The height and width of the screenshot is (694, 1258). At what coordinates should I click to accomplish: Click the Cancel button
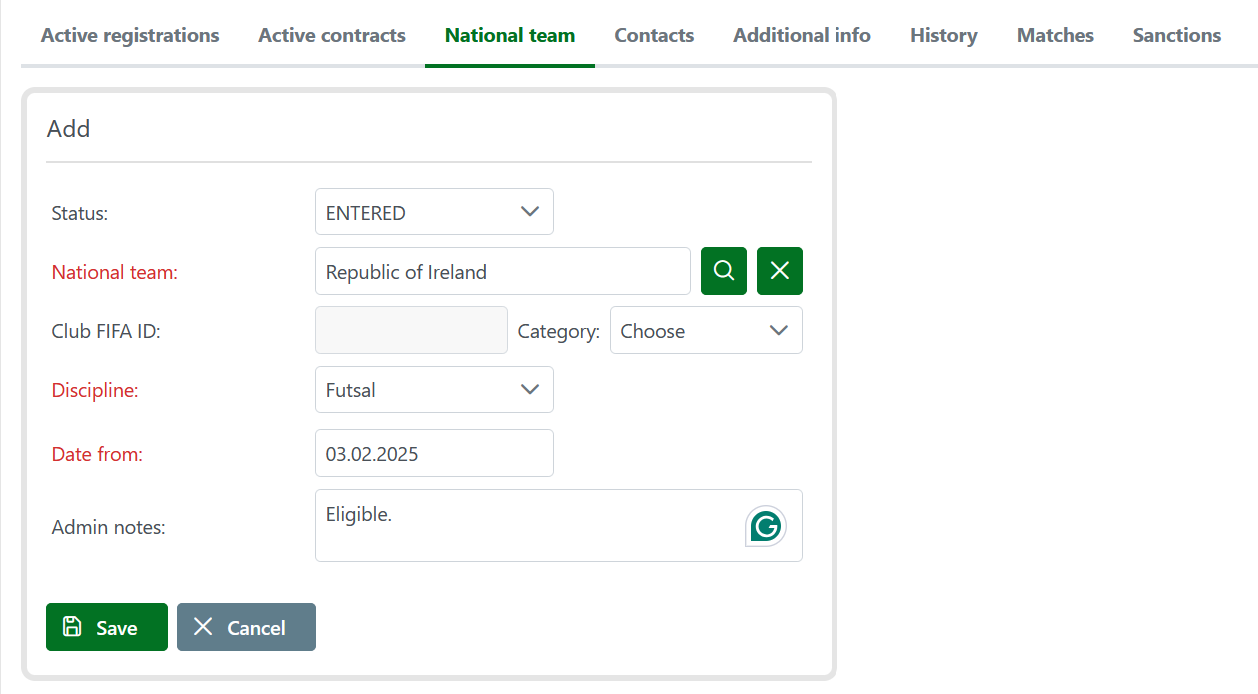(x=246, y=627)
